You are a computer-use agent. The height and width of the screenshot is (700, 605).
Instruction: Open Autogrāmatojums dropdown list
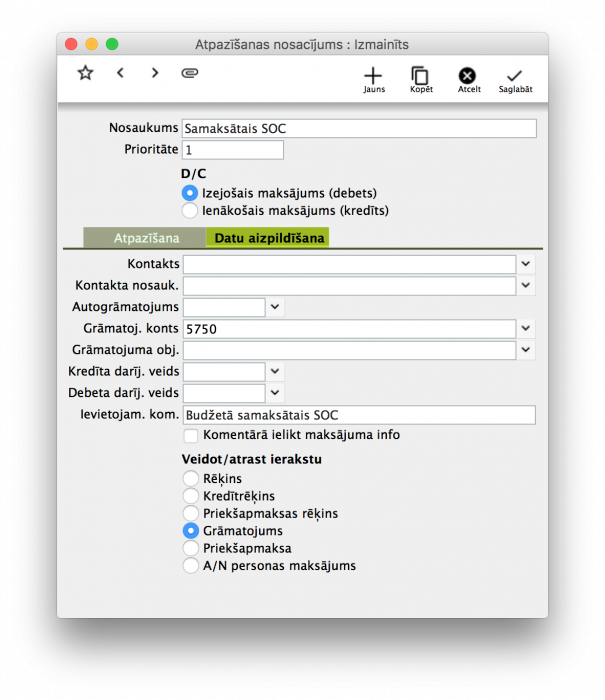click(276, 307)
